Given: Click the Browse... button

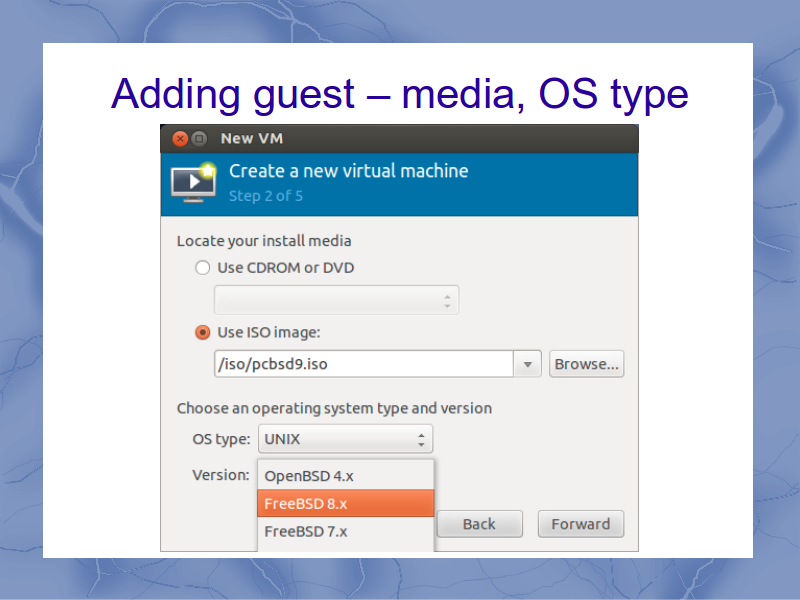Looking at the screenshot, I should pyautogui.click(x=586, y=364).
